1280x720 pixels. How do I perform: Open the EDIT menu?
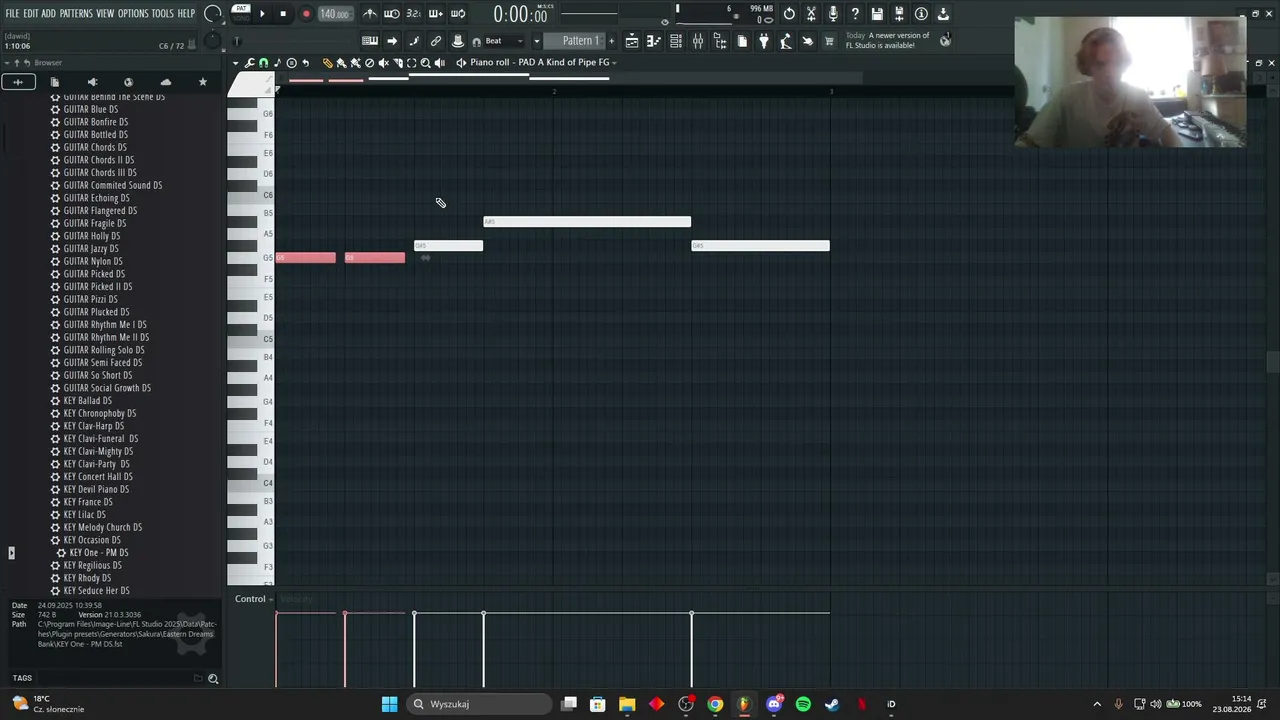coord(31,14)
